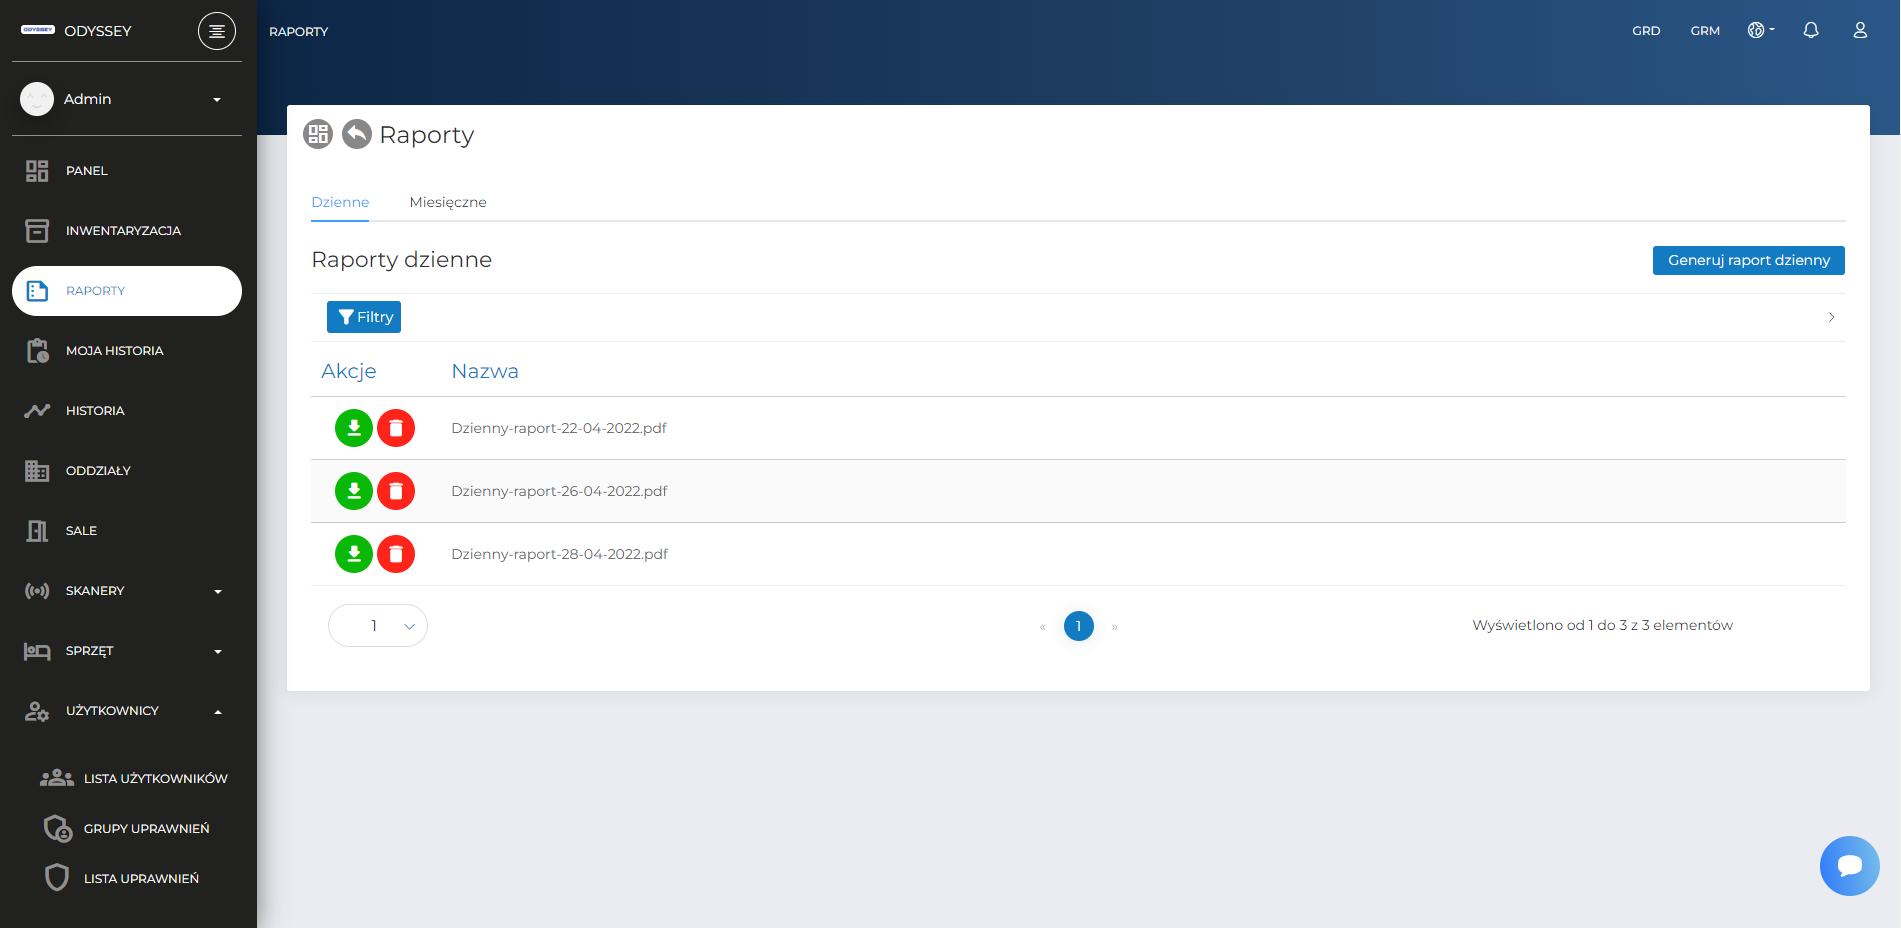Screen dimensions: 1901x928
Task: Open the Panel dashboard icon in sidebar
Action: point(37,171)
